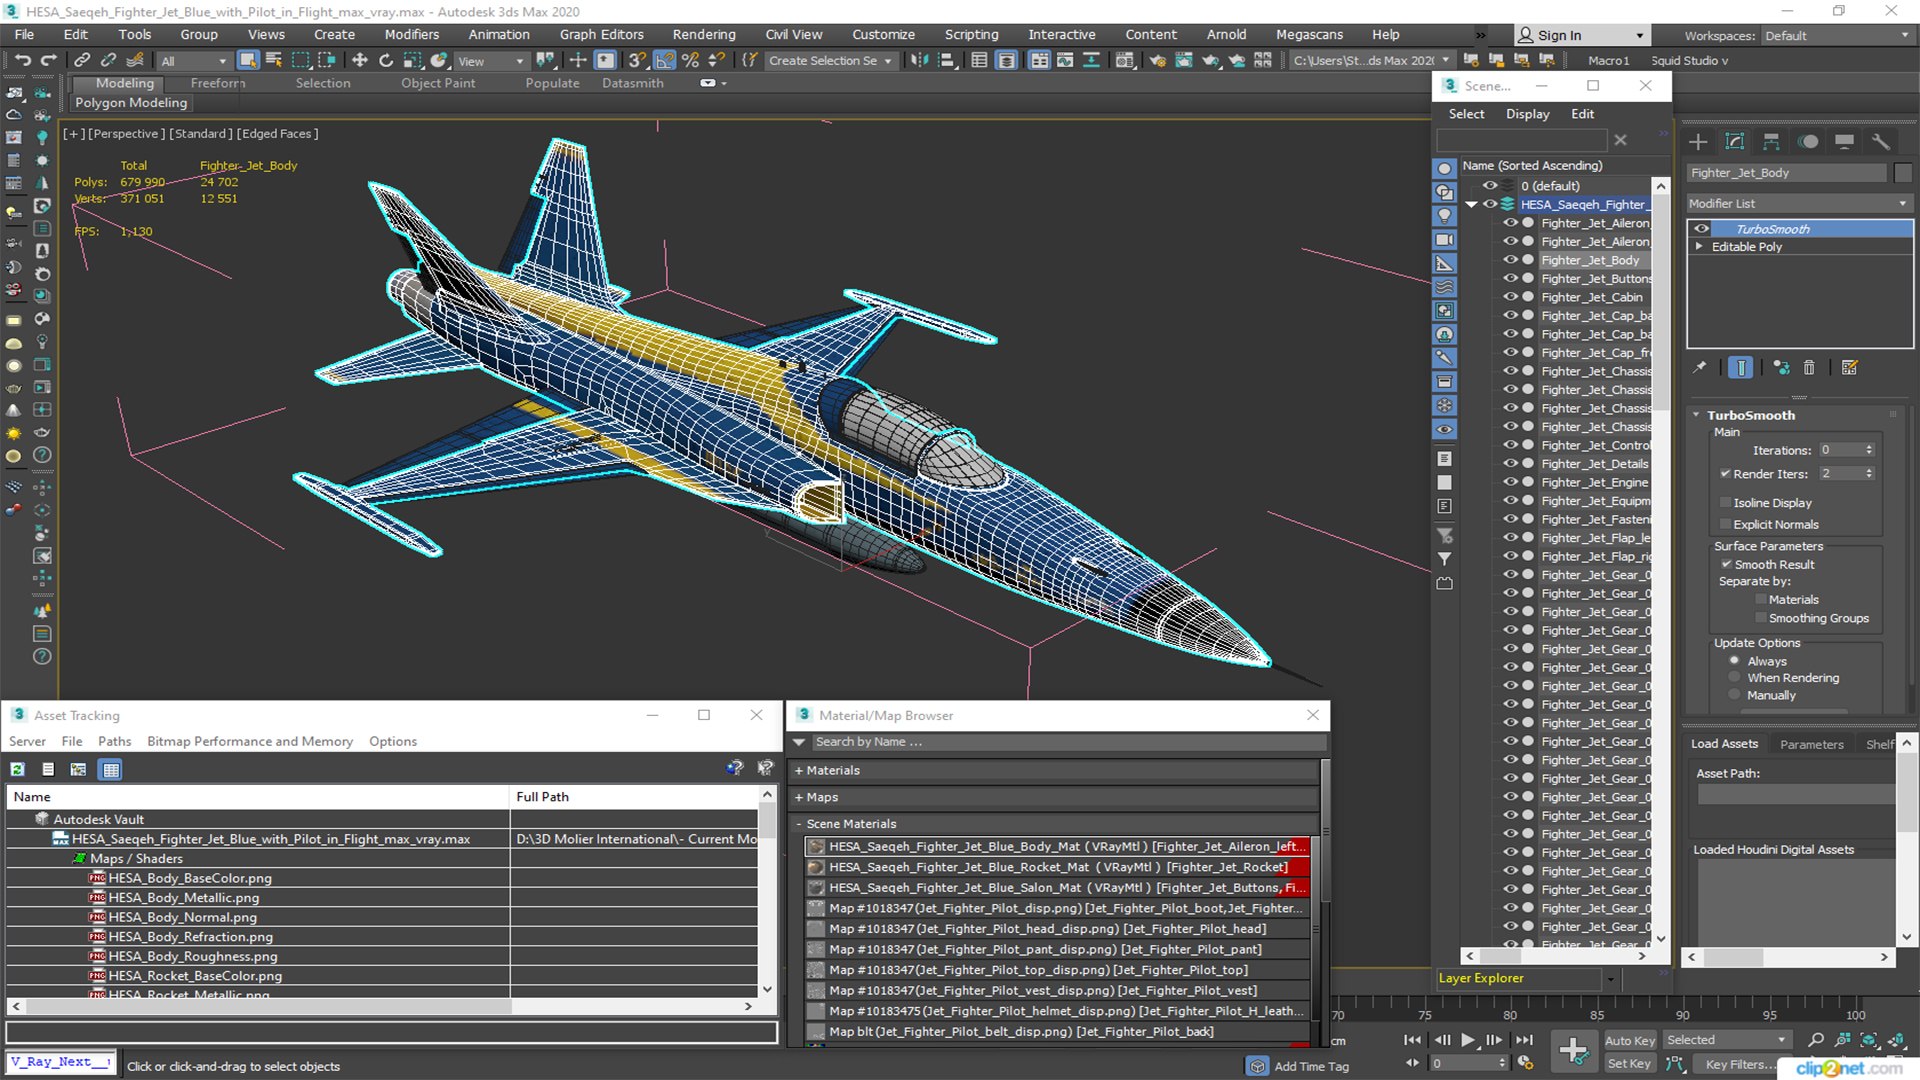Viewport: 1920px width, 1080px height.
Task: Choose the Select and Rotate tool
Action: pyautogui.click(x=386, y=60)
